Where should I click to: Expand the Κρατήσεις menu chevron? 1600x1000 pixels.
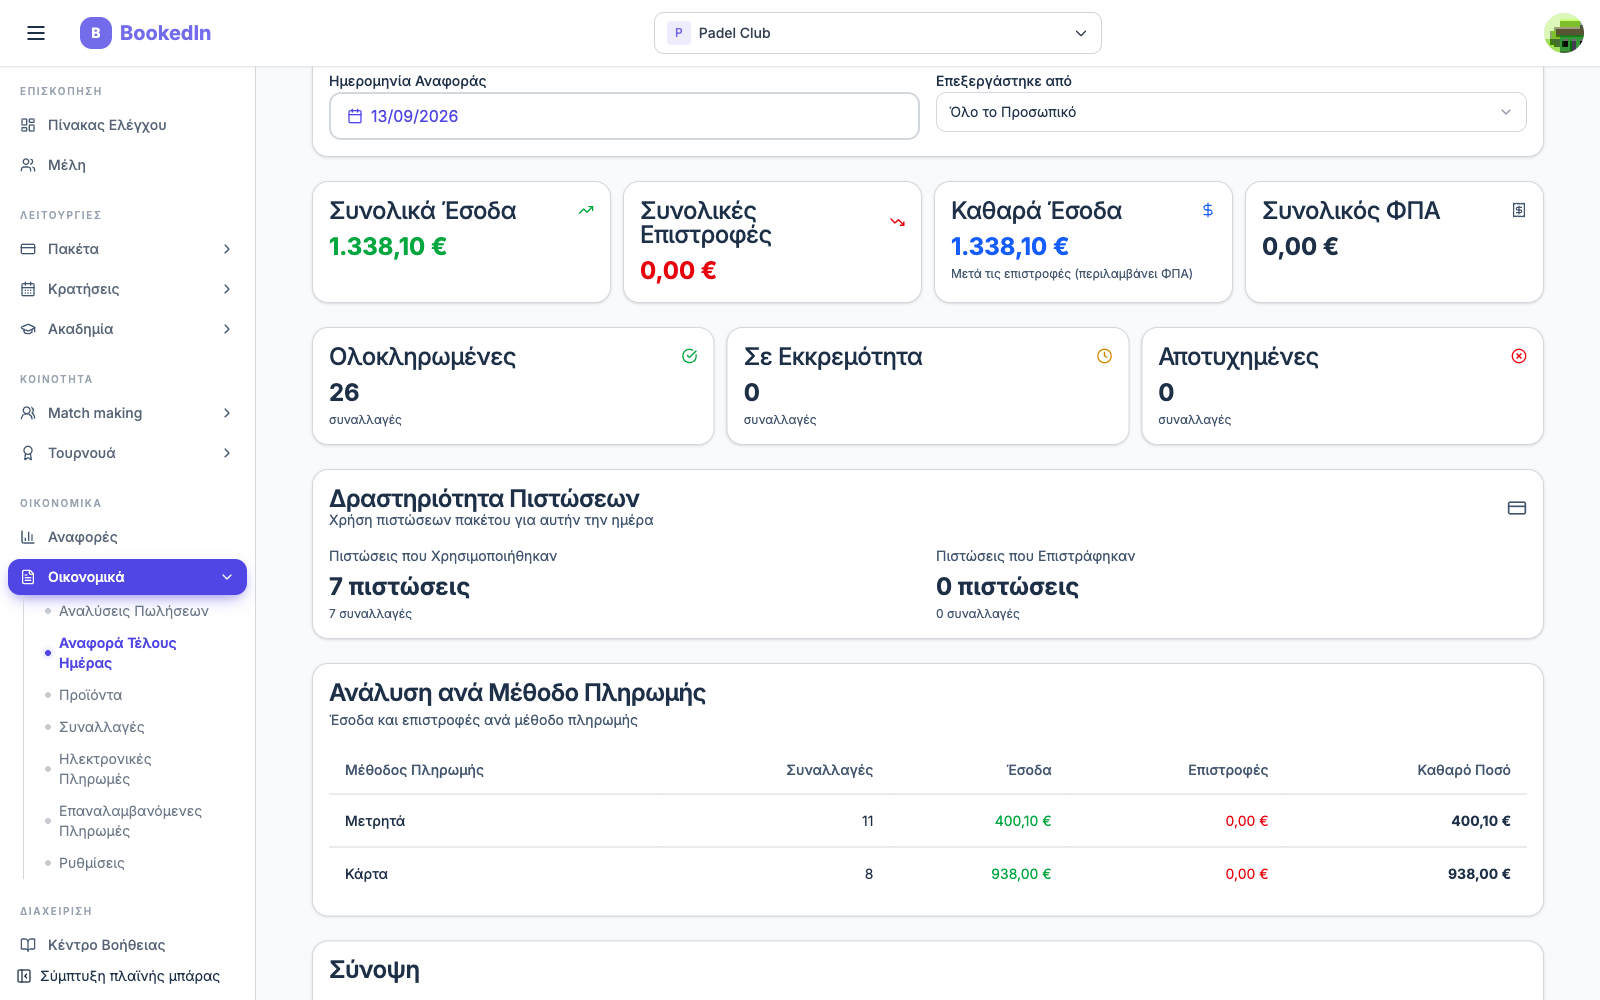coord(227,289)
